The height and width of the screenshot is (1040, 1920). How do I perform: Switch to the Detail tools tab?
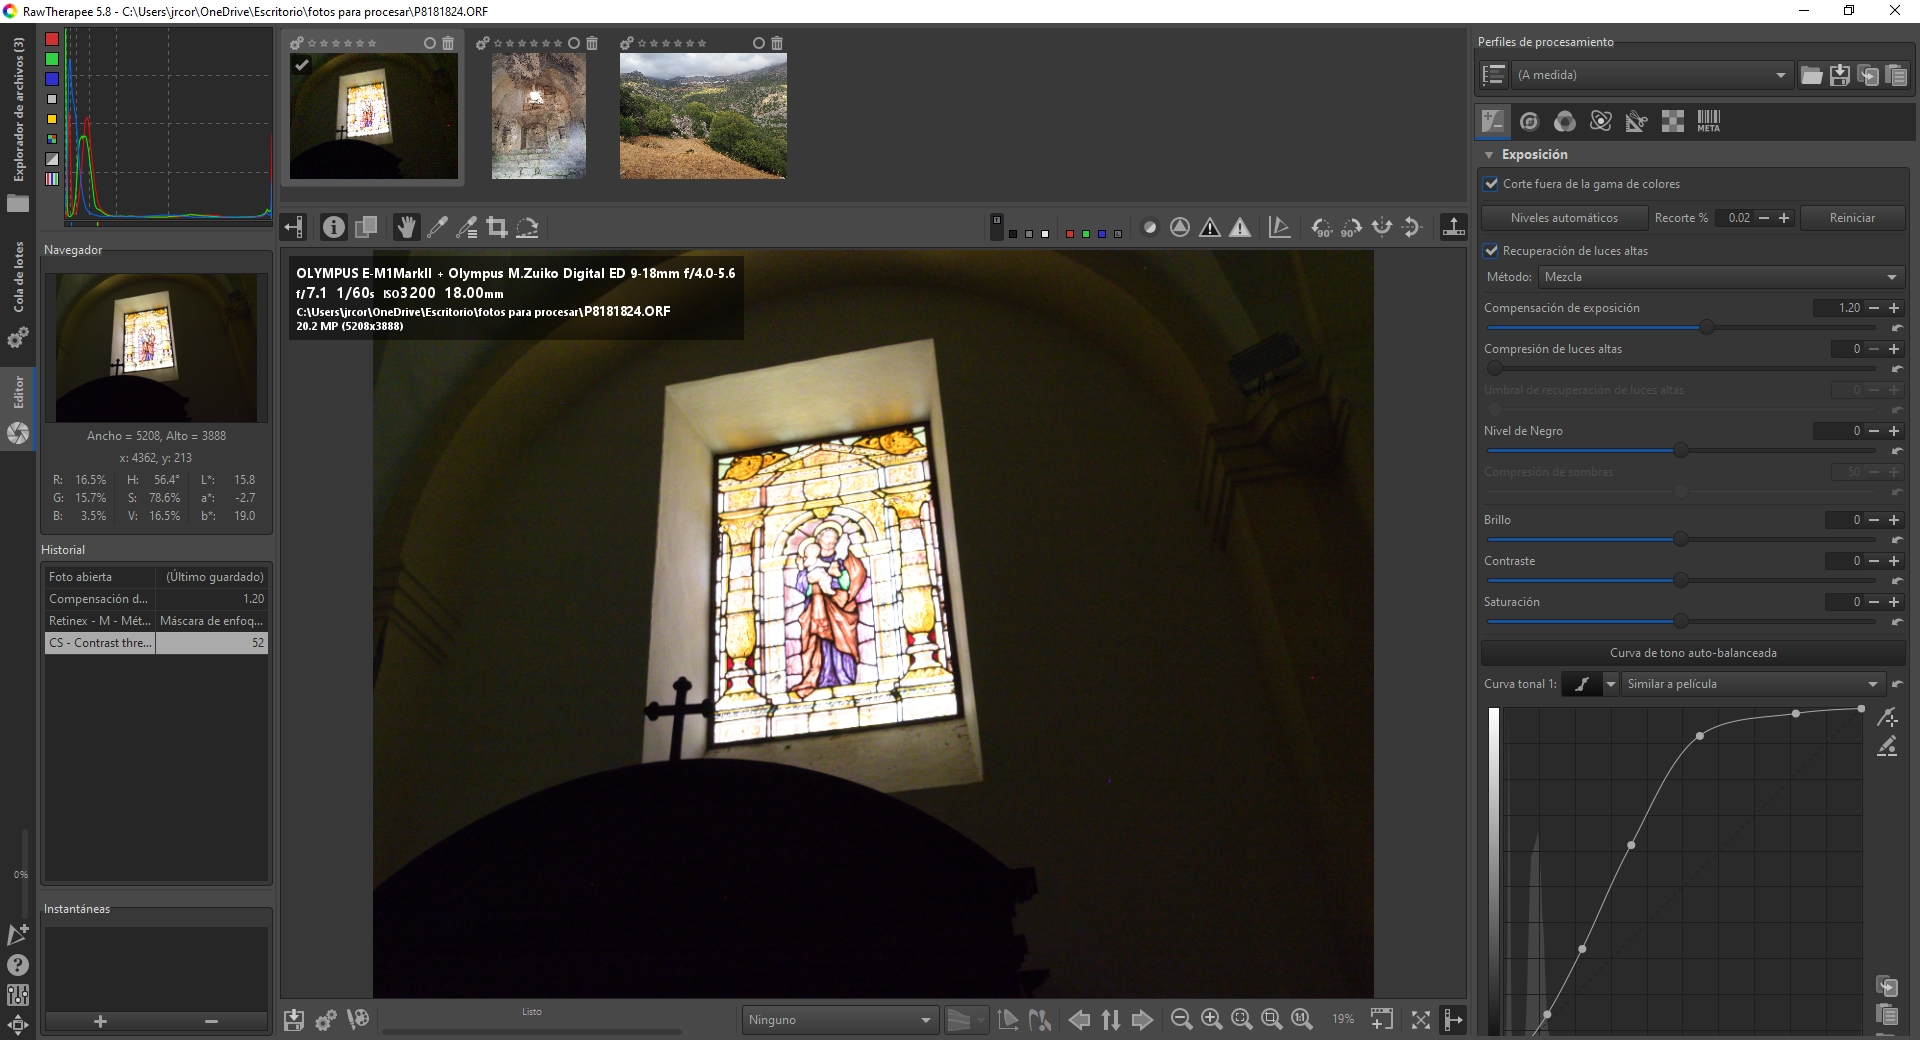[x=1529, y=121]
